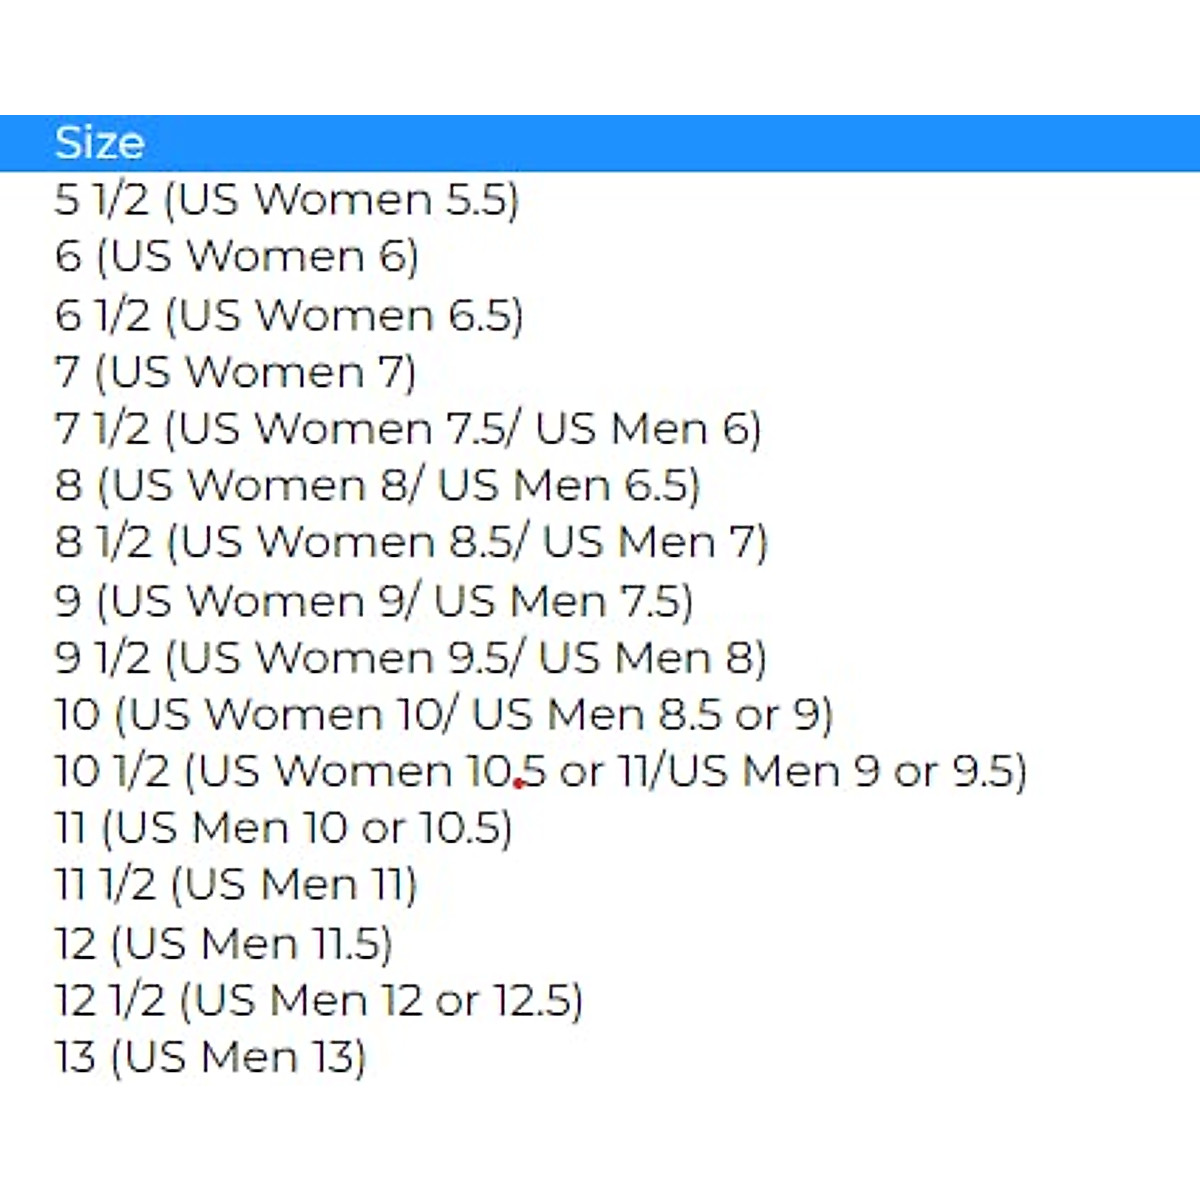This screenshot has height=1200, width=1200.
Task: Choose size 7 (US Women 7)
Action: pos(235,372)
